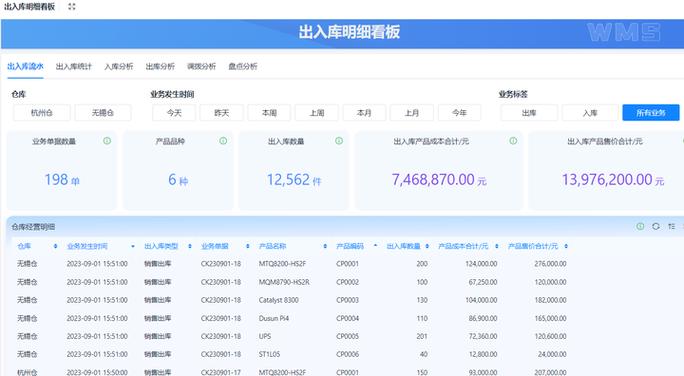
Task: Open info icon on 出入库产品成本合计 card
Action: tap(513, 141)
